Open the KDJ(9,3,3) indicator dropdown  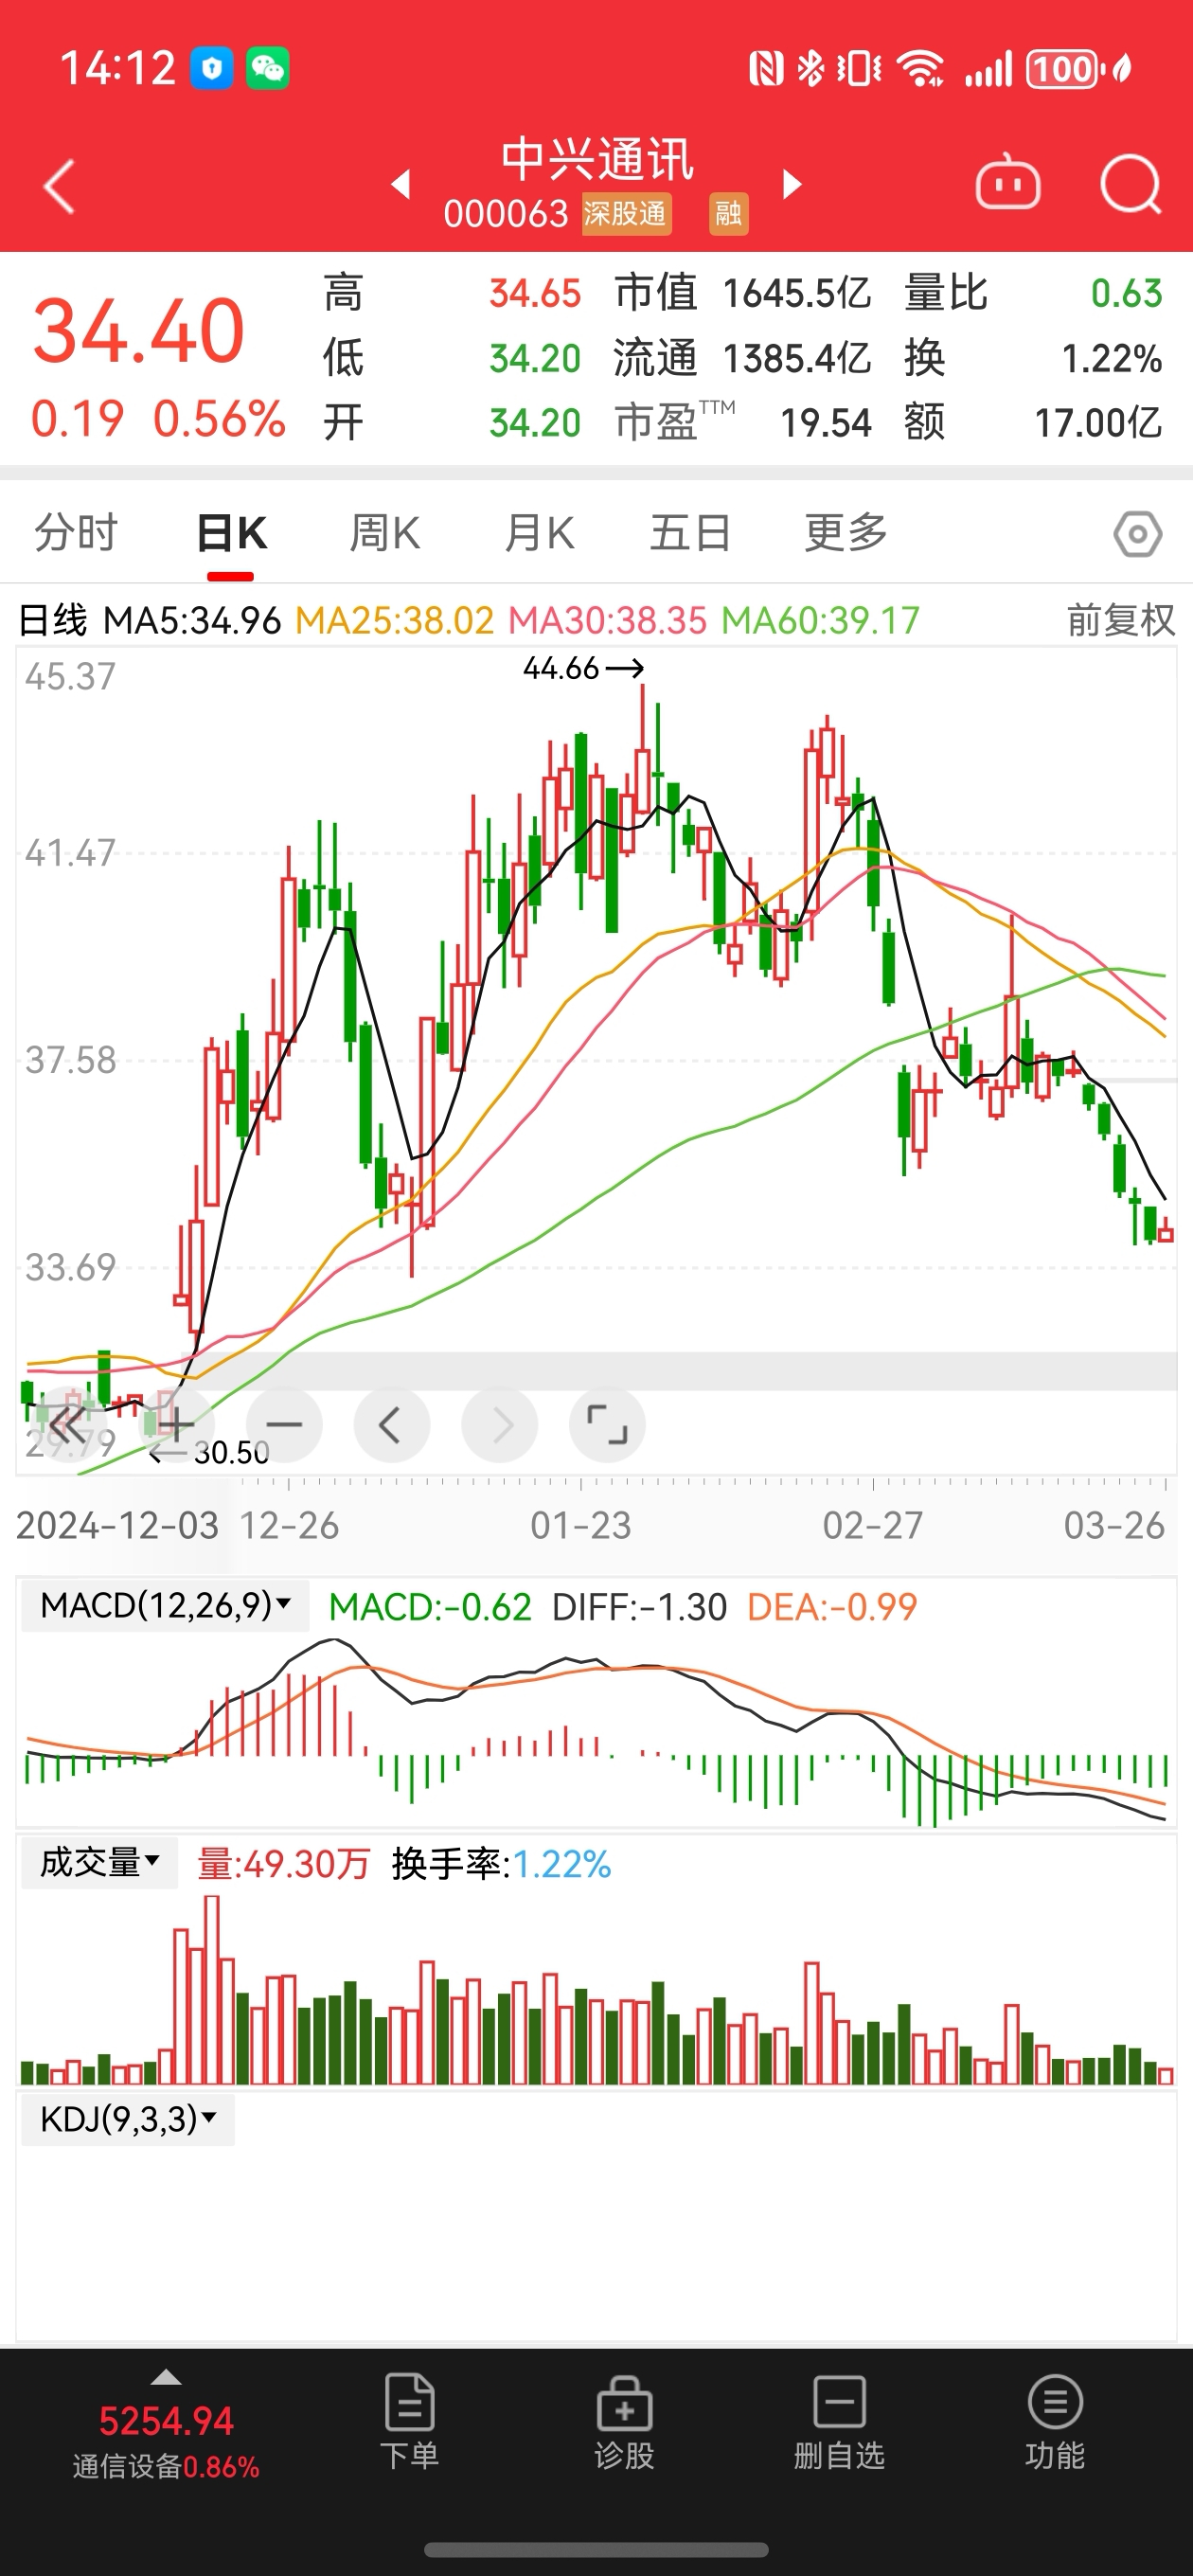click(128, 2119)
